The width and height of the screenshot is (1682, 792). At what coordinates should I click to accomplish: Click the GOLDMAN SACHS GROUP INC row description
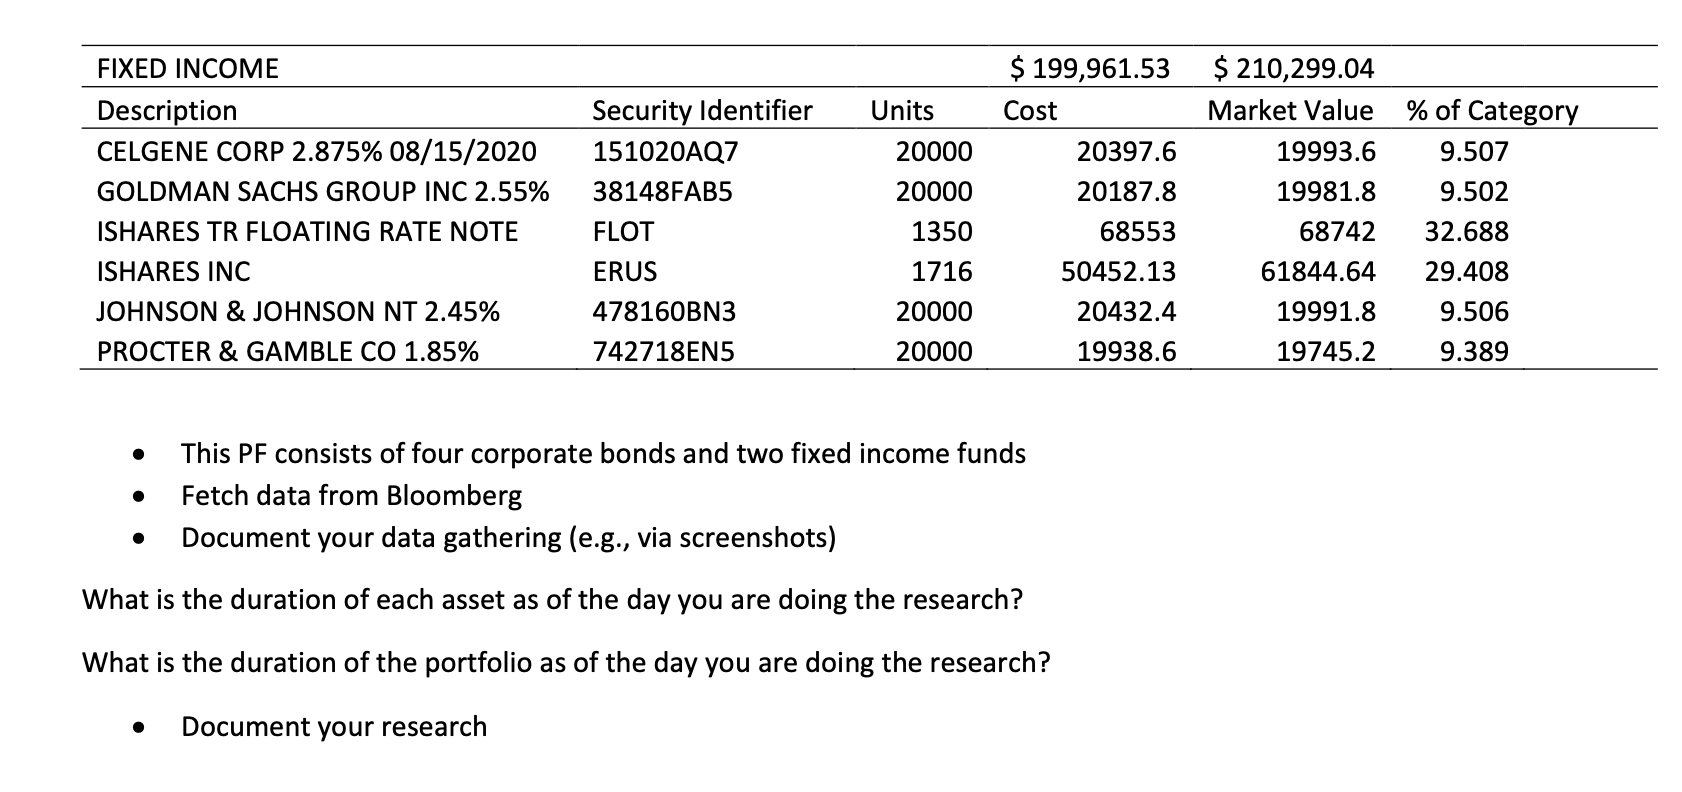click(322, 192)
